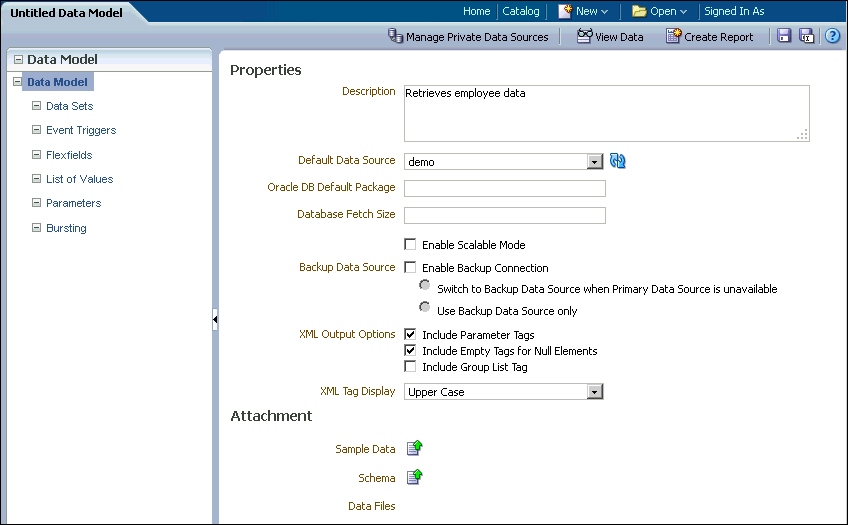The height and width of the screenshot is (525, 848).
Task: Toggle the Flexfields node expander
Action: click(36, 155)
